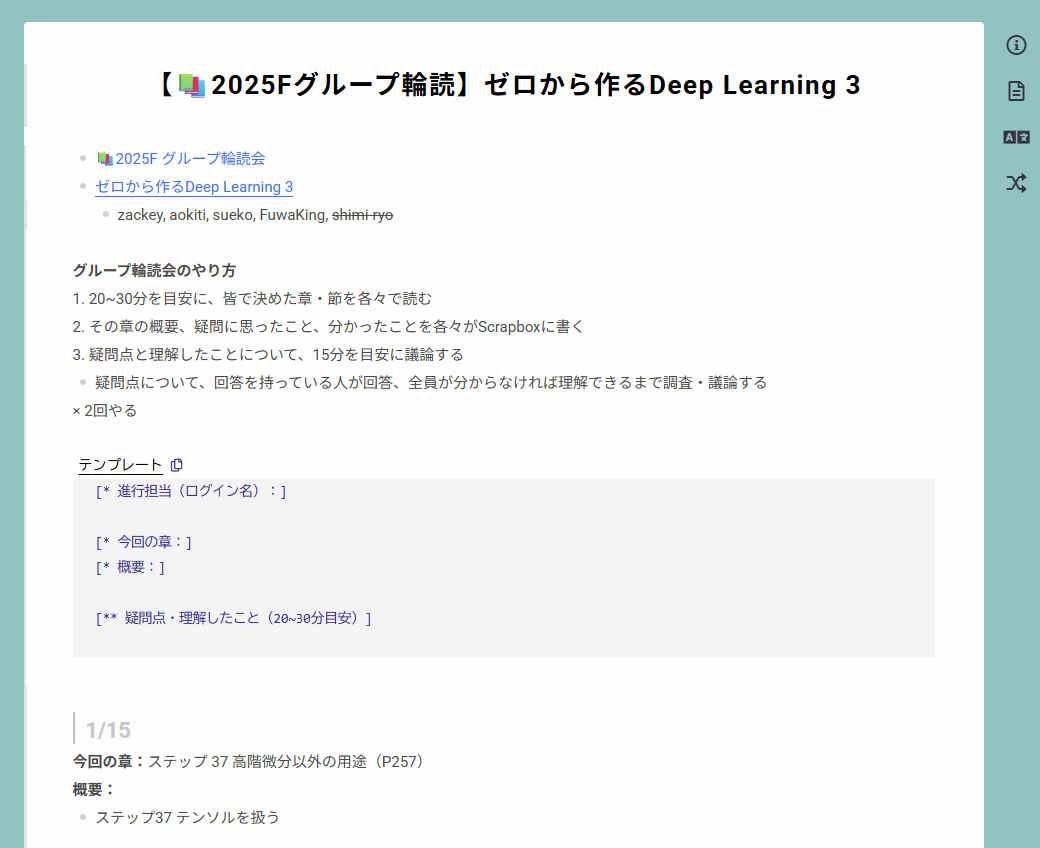Click the translate icon in right sidebar
This screenshot has width=1040, height=848.
[1016, 137]
